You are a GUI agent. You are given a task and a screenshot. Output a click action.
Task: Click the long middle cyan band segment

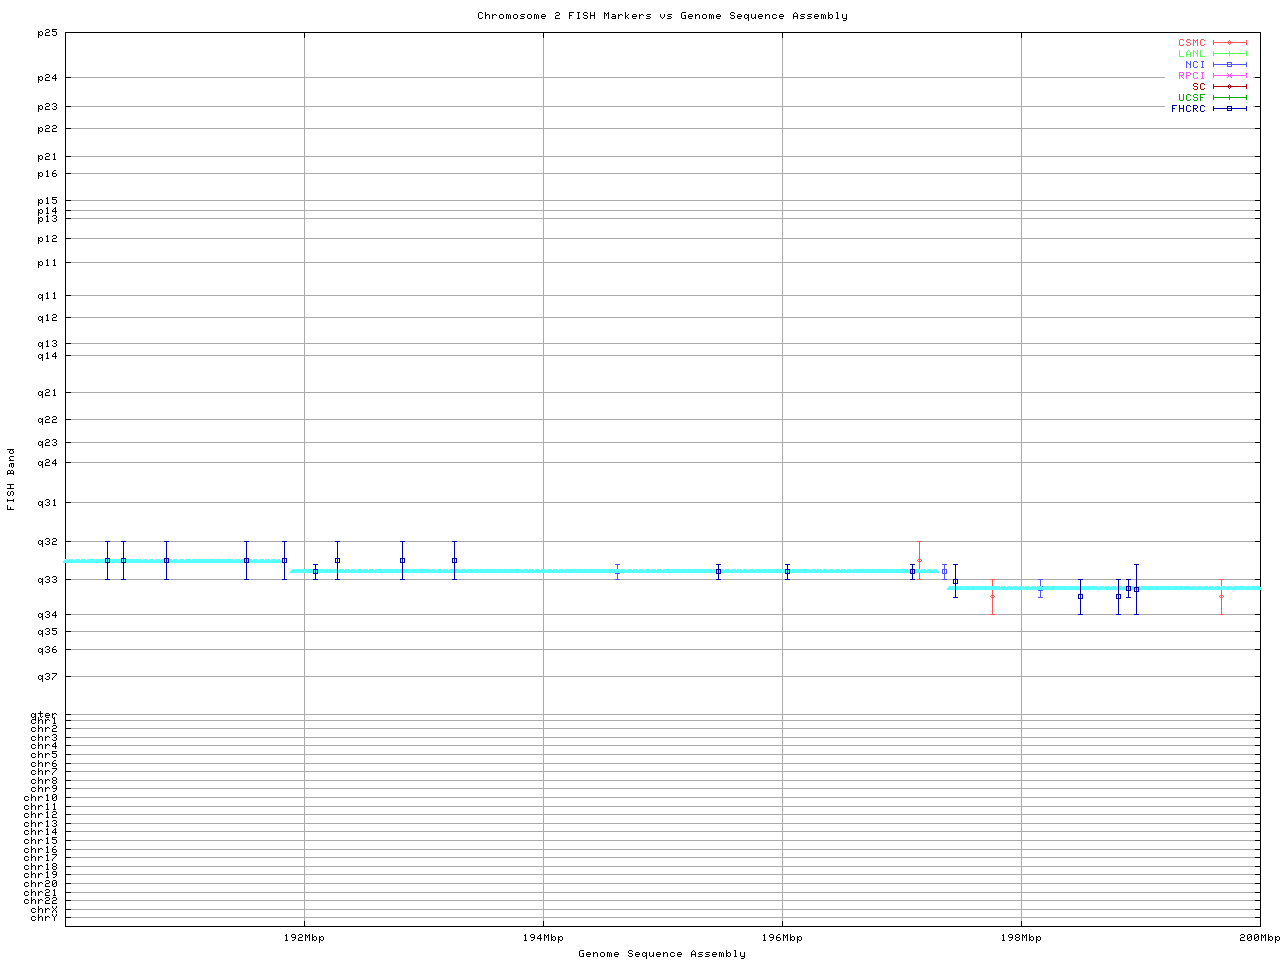(614, 571)
